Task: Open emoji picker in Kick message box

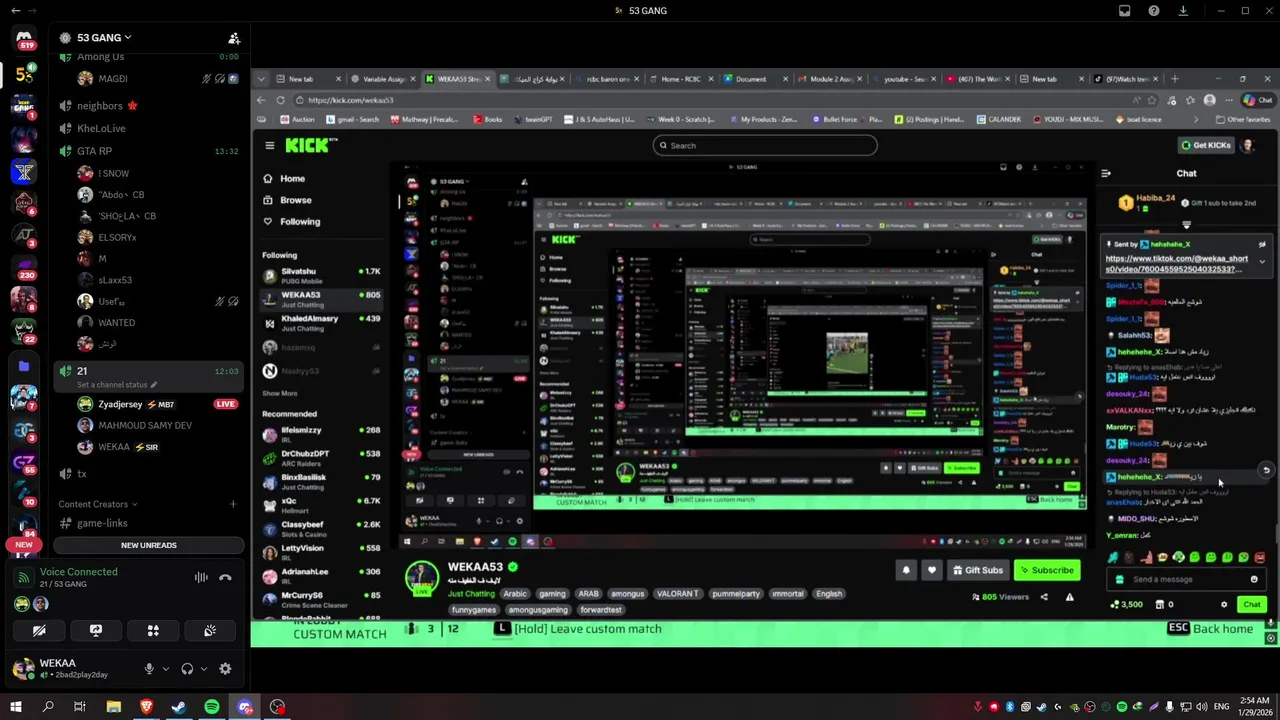Action: point(1254,579)
